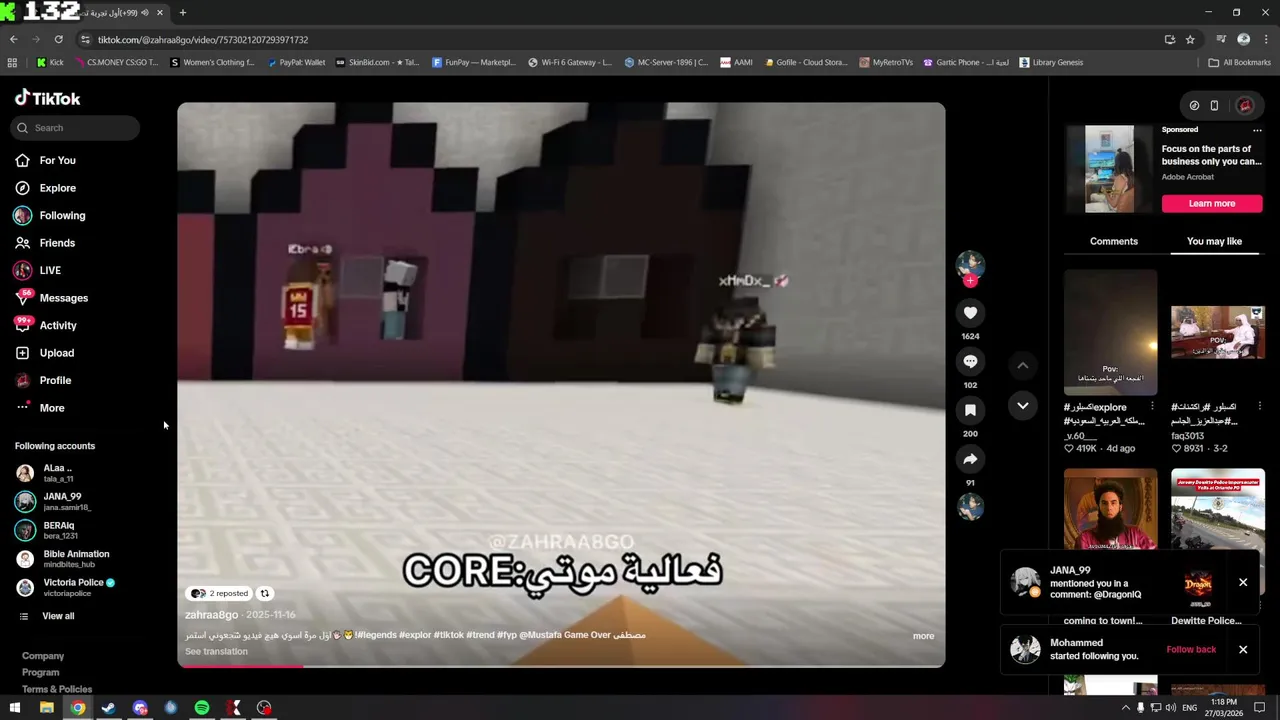Save video with bookmark icon

point(970,410)
